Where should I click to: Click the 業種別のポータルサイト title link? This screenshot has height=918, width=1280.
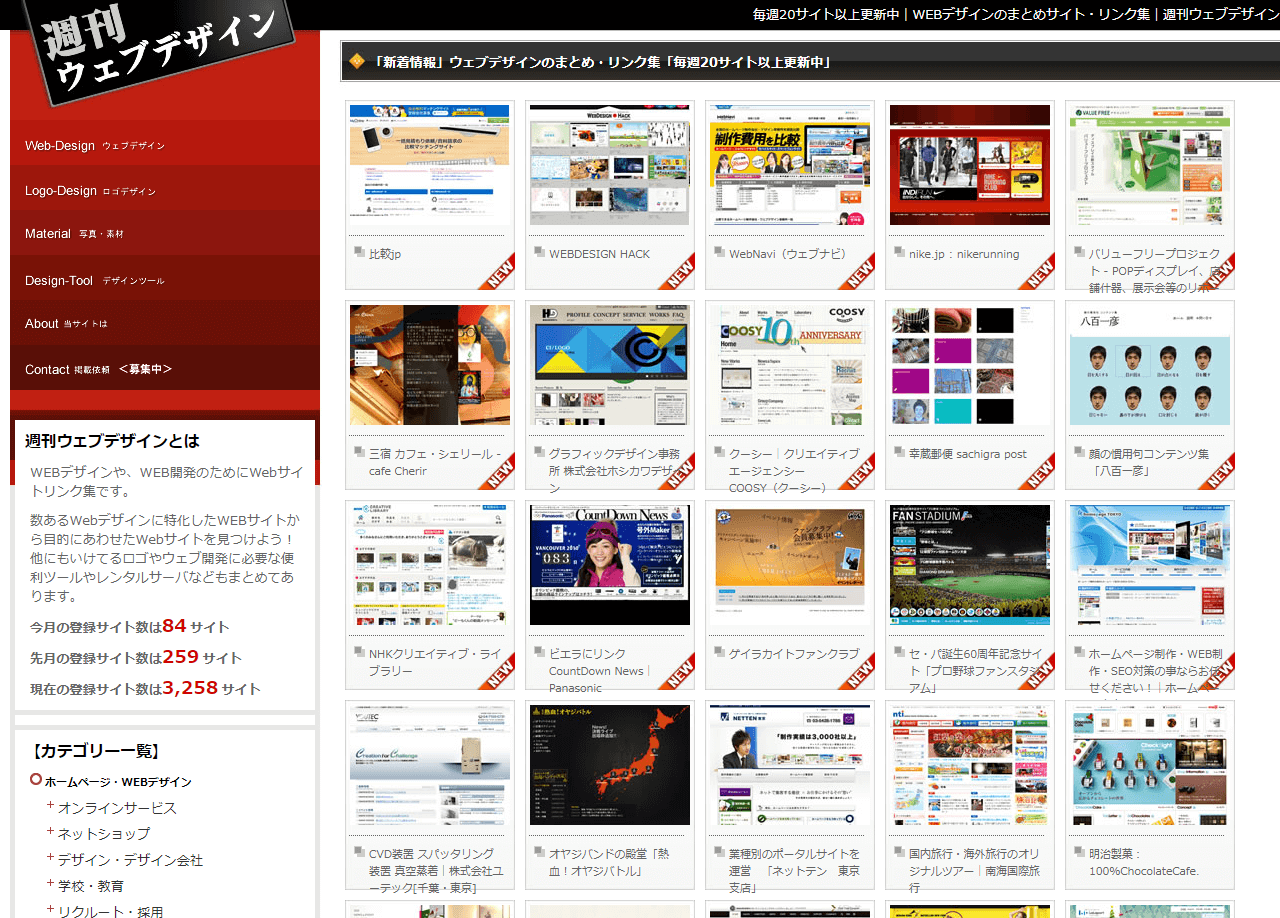tap(794, 870)
